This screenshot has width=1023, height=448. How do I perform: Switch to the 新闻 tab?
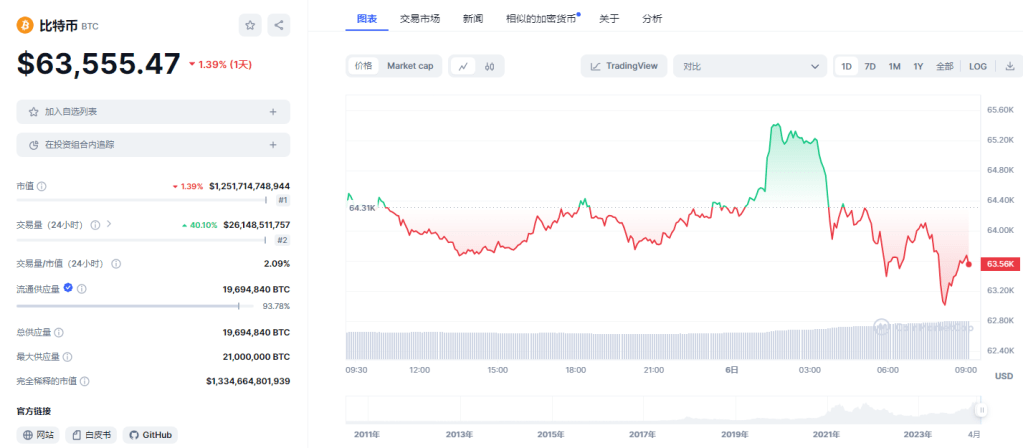click(x=474, y=19)
